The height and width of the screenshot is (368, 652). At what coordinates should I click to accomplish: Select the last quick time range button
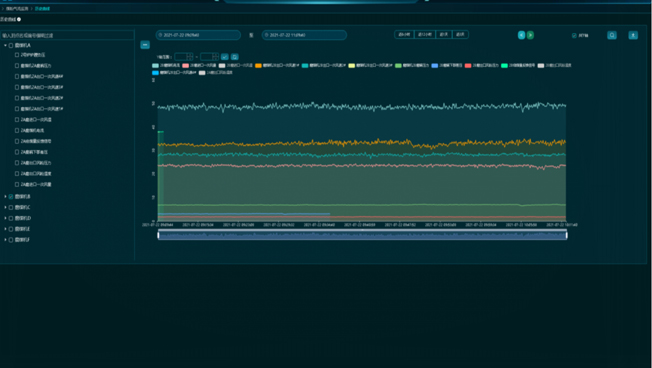pyautogui.click(x=460, y=35)
